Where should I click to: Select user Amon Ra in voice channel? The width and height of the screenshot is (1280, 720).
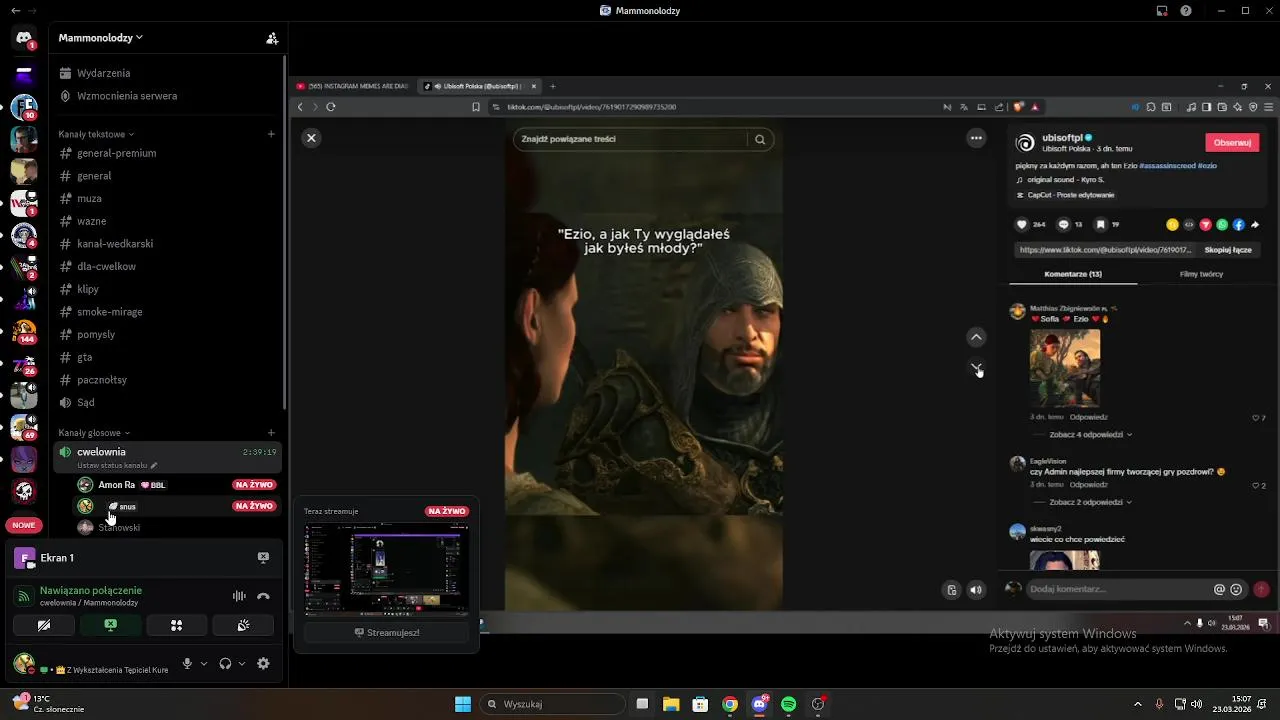116,485
